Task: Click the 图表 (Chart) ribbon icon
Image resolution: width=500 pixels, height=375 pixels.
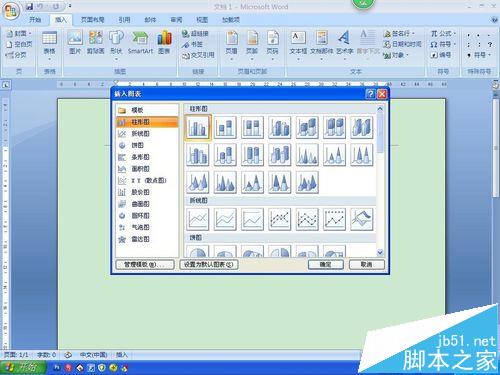Action: click(164, 42)
